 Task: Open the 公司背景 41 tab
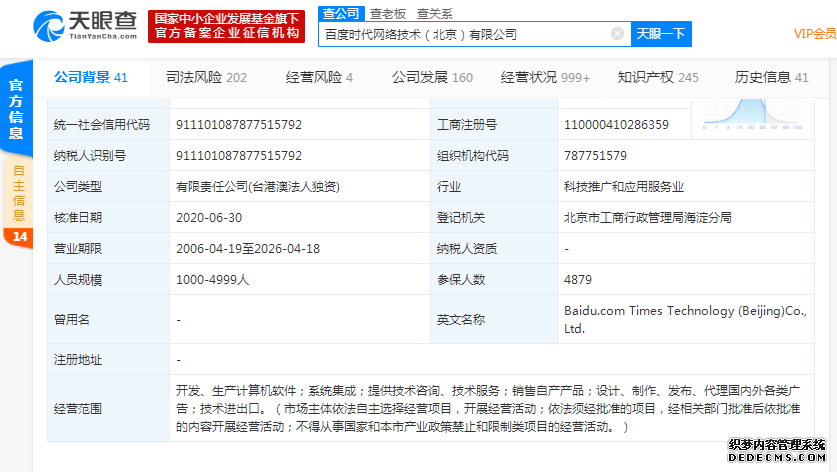tap(91, 77)
